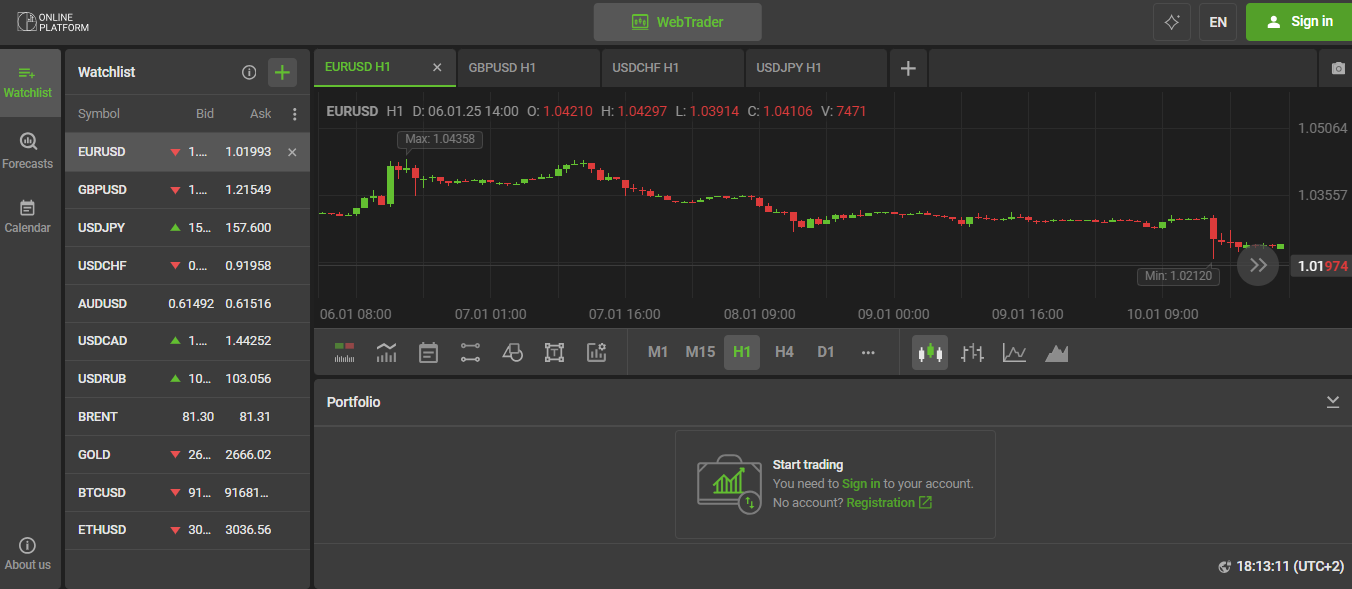The height and width of the screenshot is (589, 1352).
Task: Select the text annotation tool
Action: pyautogui.click(x=554, y=352)
